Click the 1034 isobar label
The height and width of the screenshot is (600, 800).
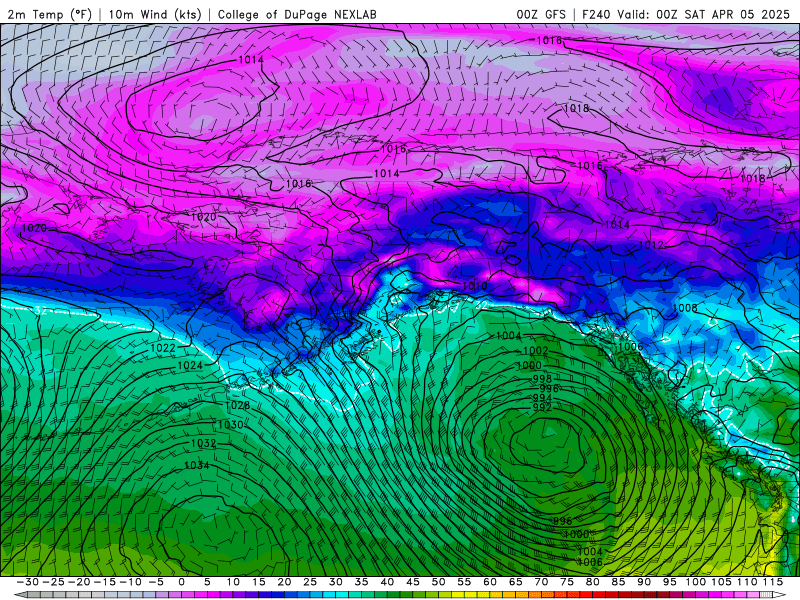click(196, 465)
